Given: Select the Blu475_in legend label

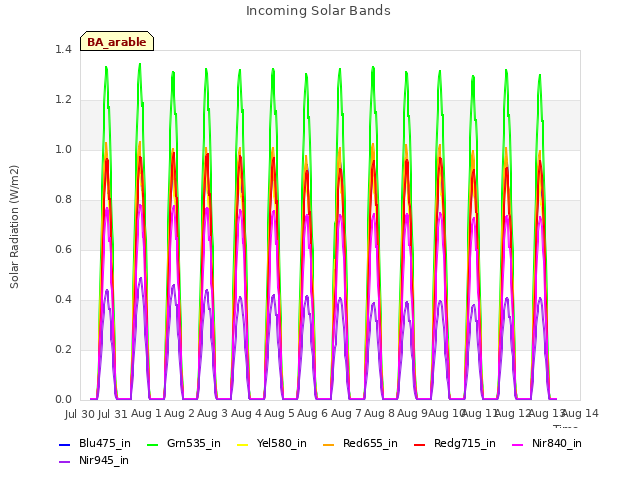Looking at the screenshot, I should [x=105, y=444].
